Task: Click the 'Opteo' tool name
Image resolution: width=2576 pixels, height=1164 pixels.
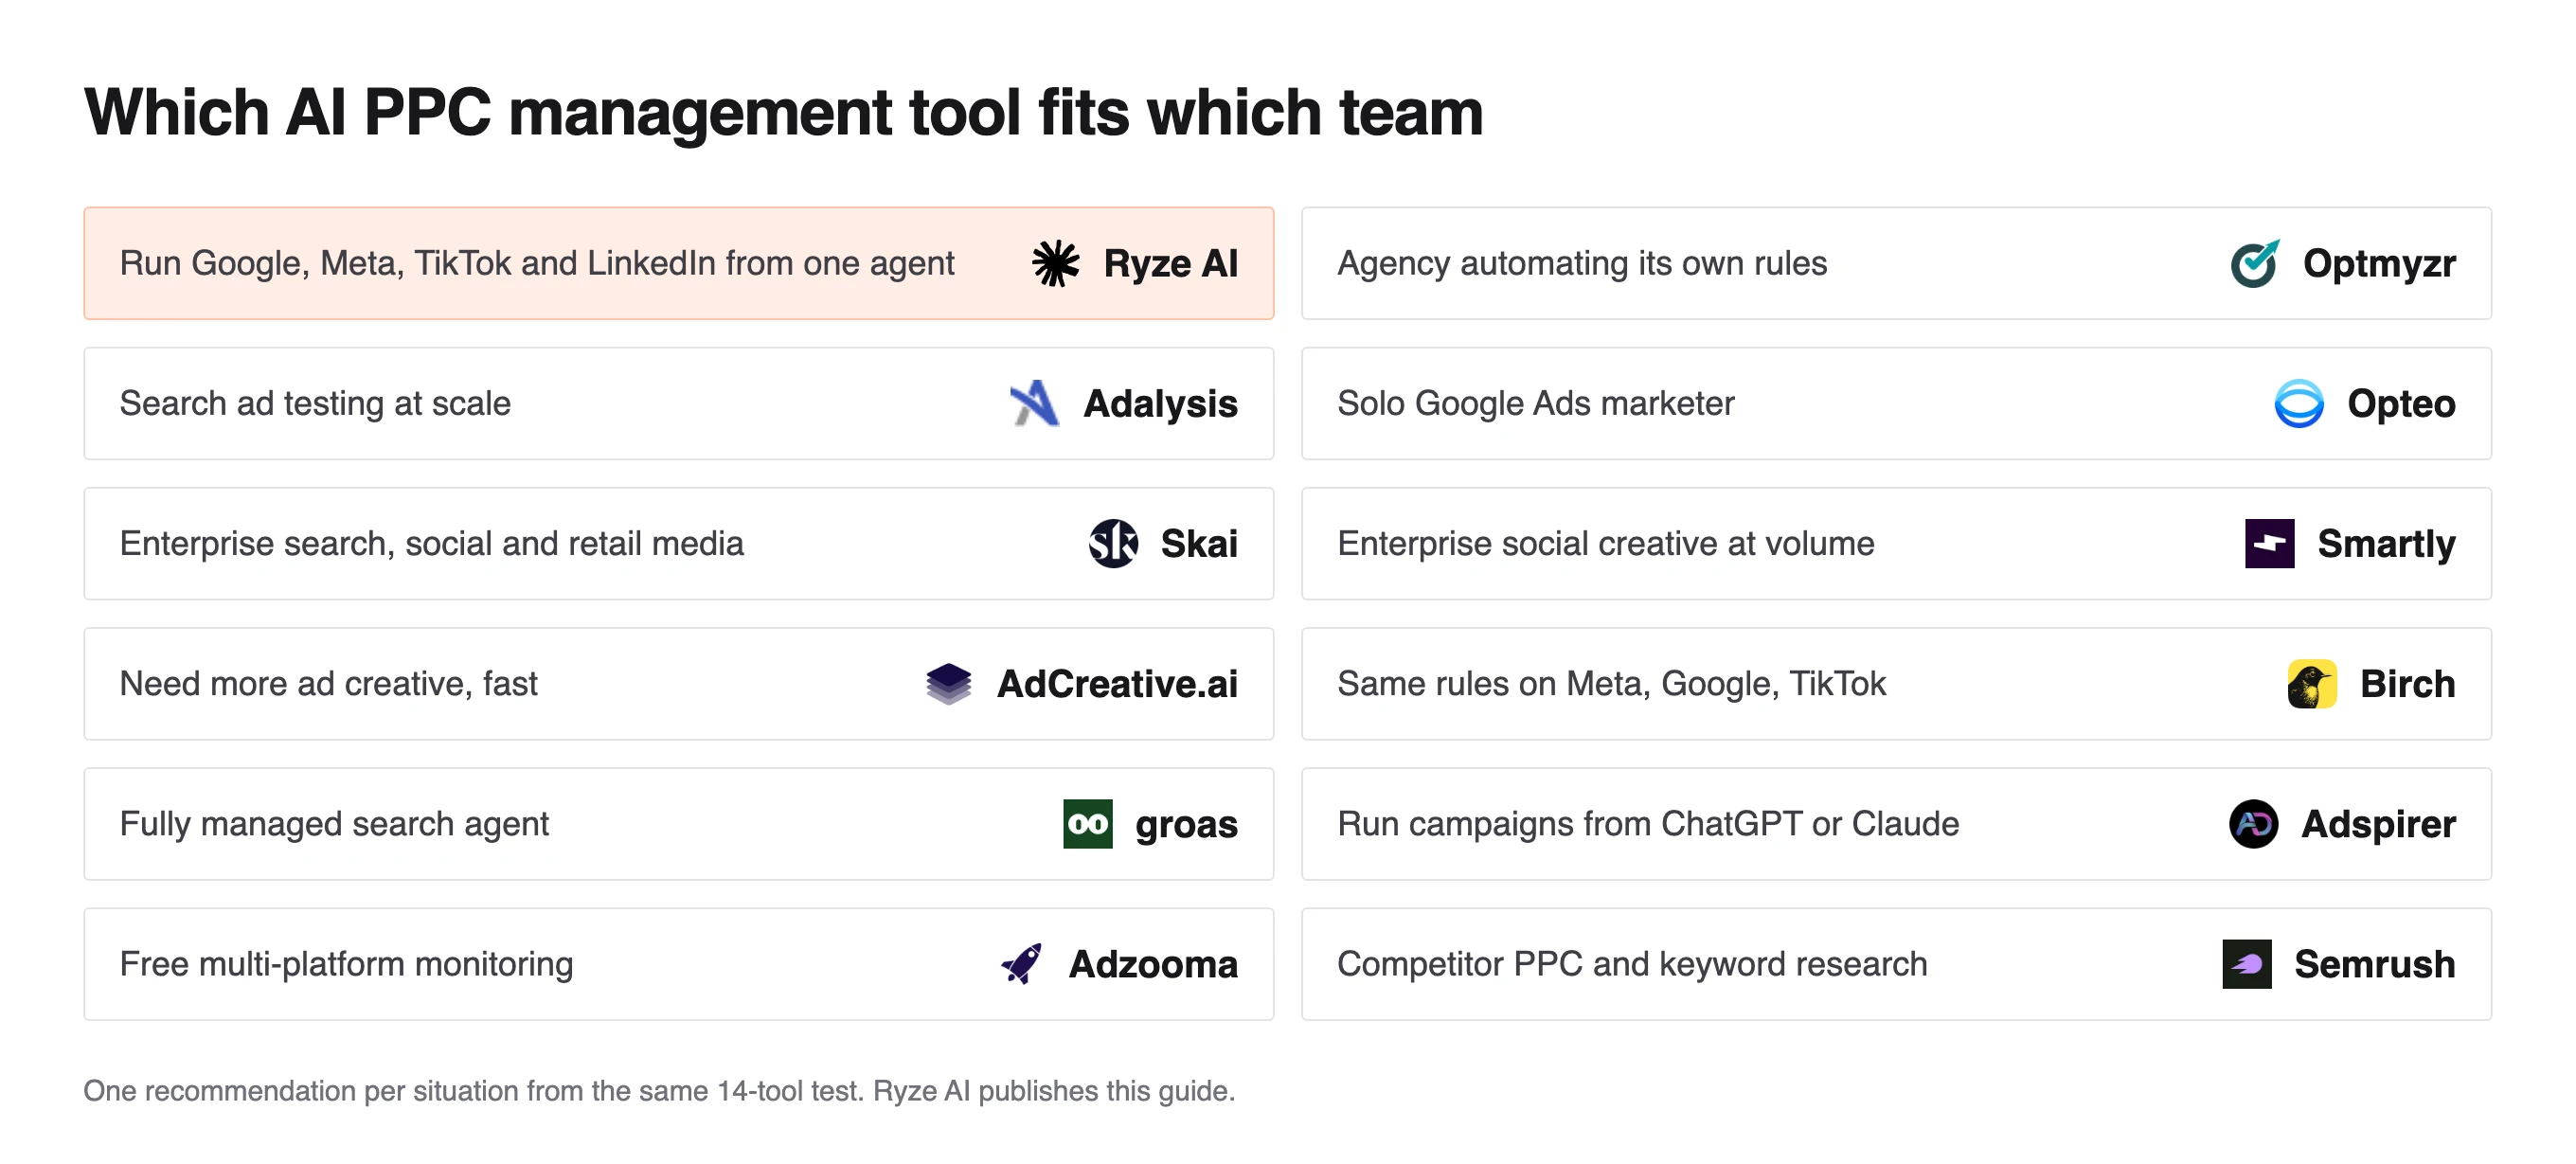Action: (x=2401, y=404)
